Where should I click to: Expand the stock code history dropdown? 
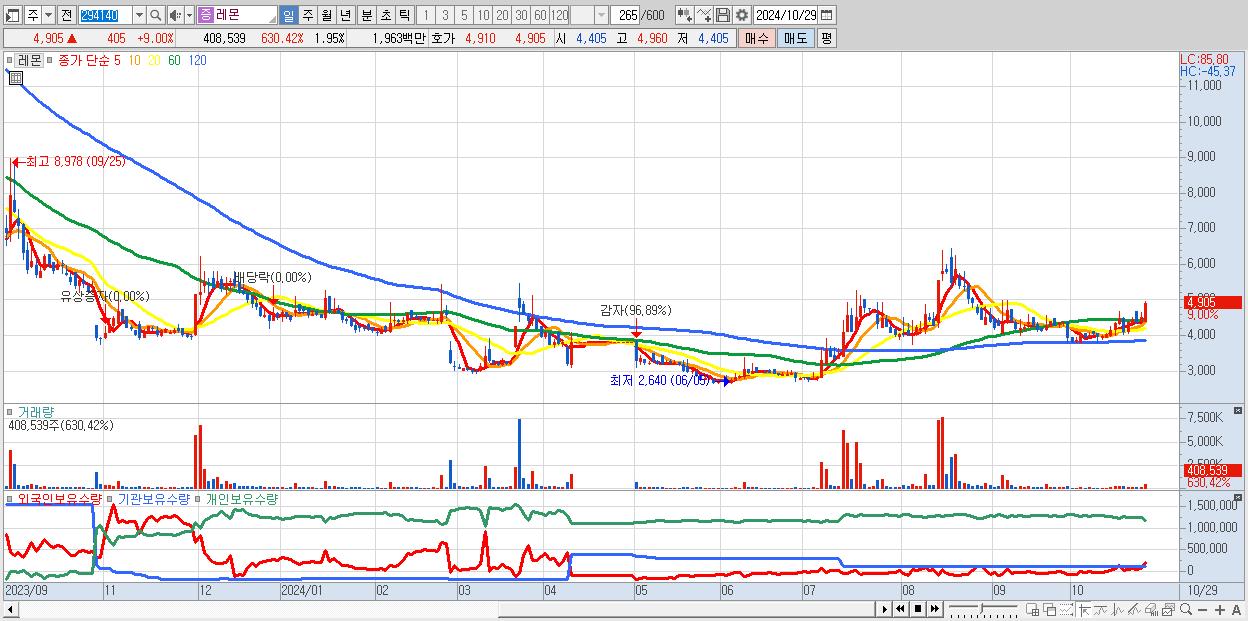139,15
